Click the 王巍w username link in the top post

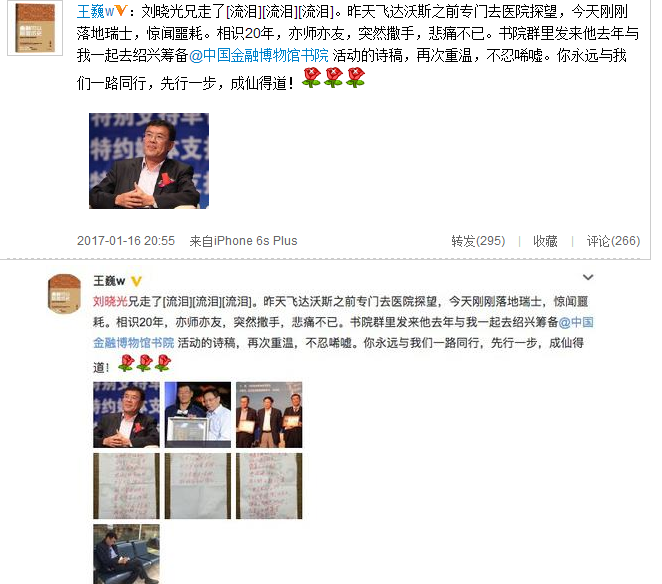[x=95, y=11]
